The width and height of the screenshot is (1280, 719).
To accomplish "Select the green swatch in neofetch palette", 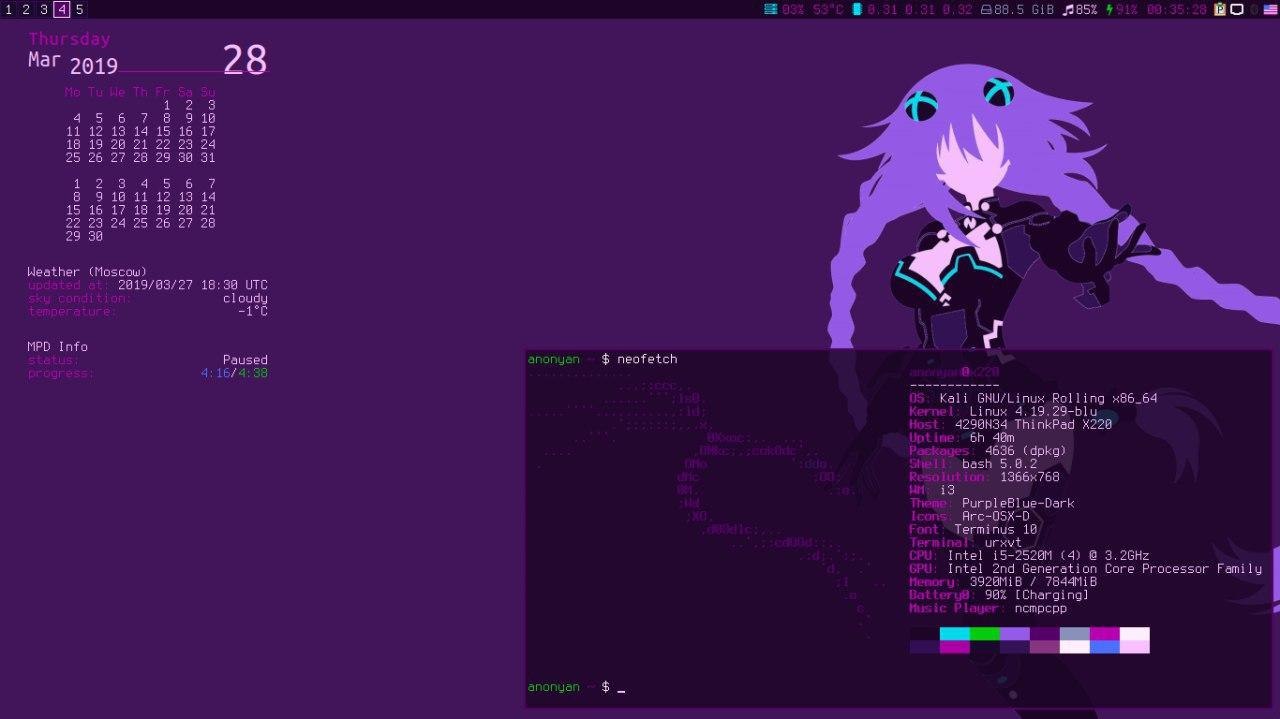I will [985, 633].
